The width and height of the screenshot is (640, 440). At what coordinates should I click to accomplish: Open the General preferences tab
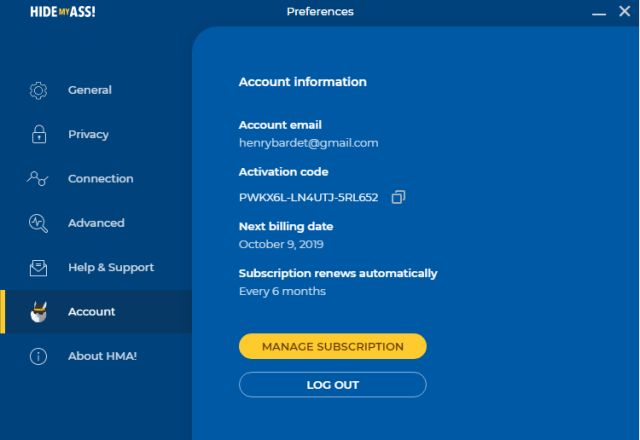(x=90, y=90)
